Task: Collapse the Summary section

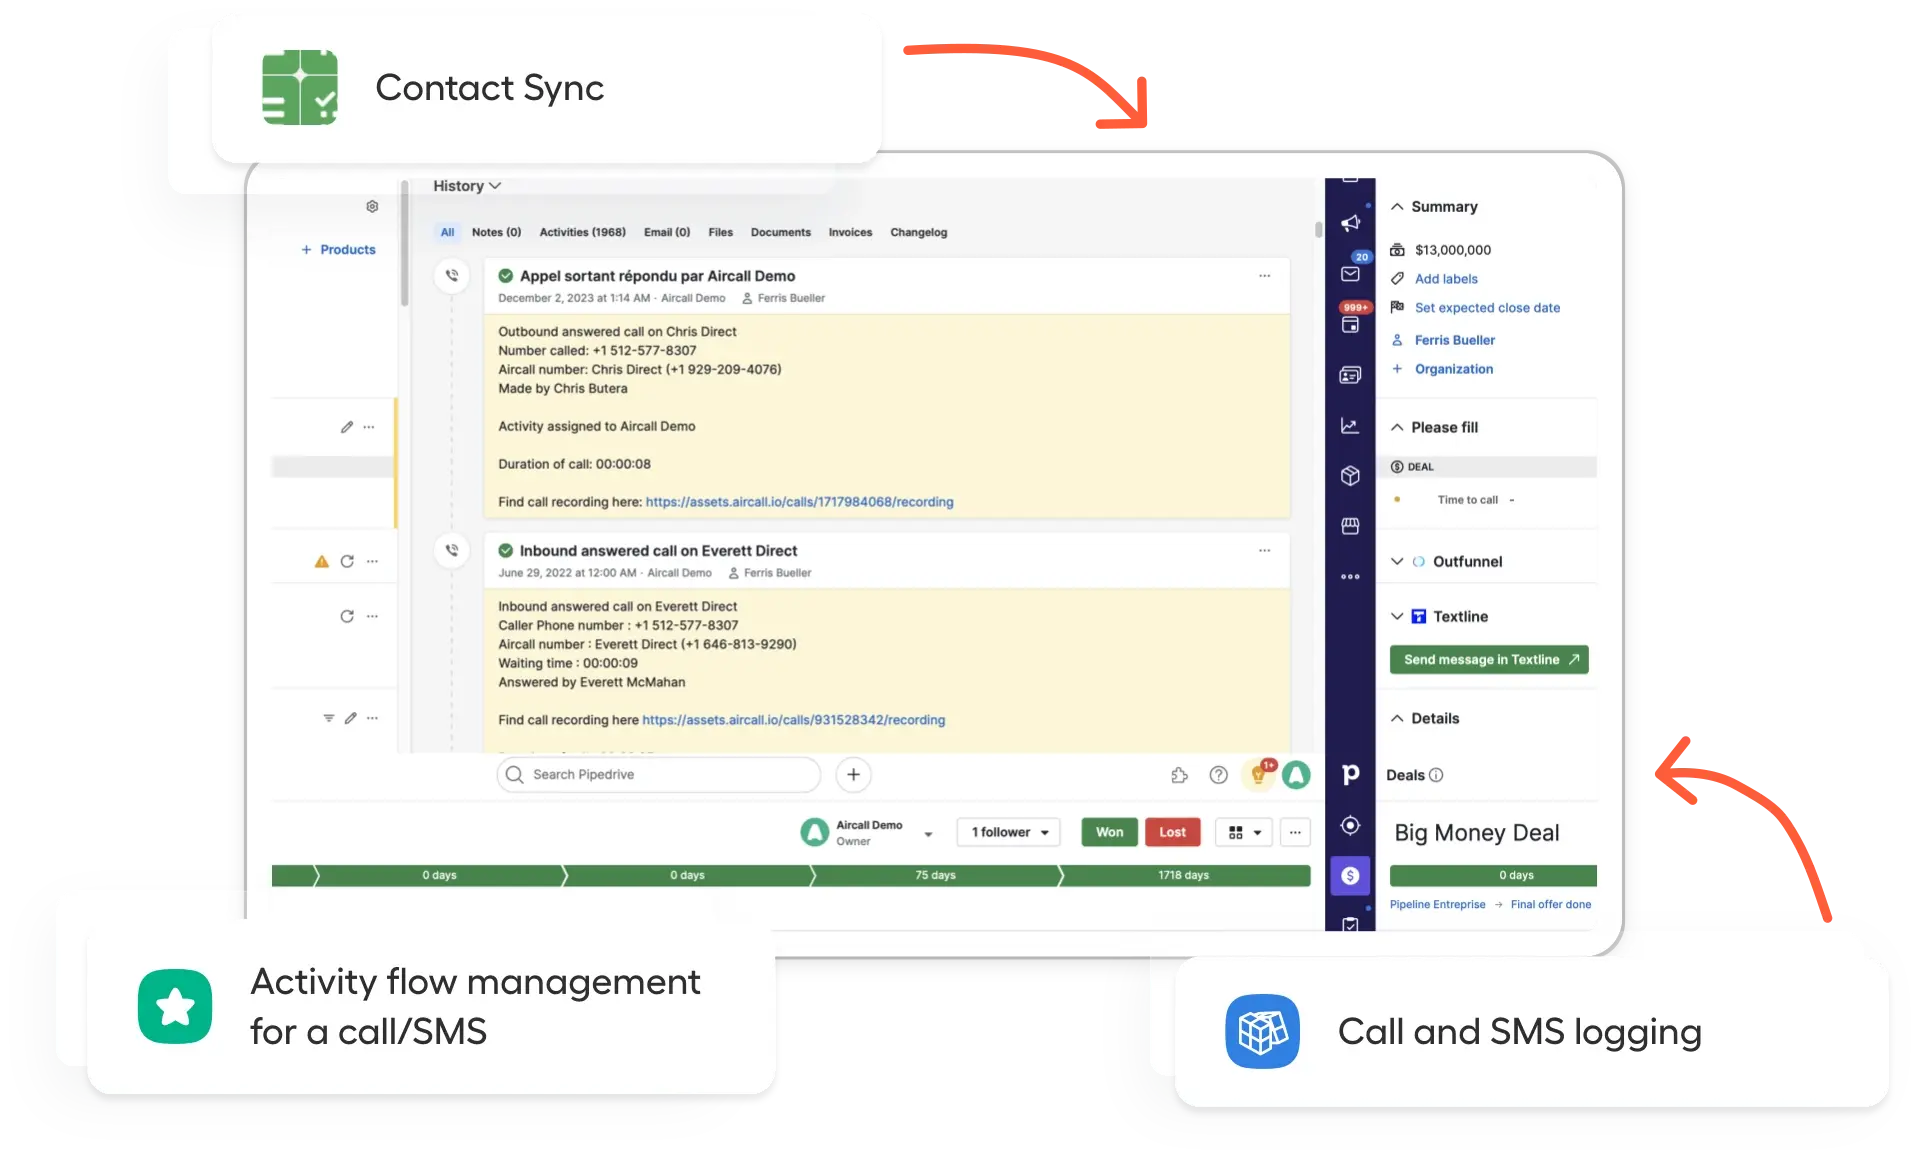Action: tap(1397, 207)
